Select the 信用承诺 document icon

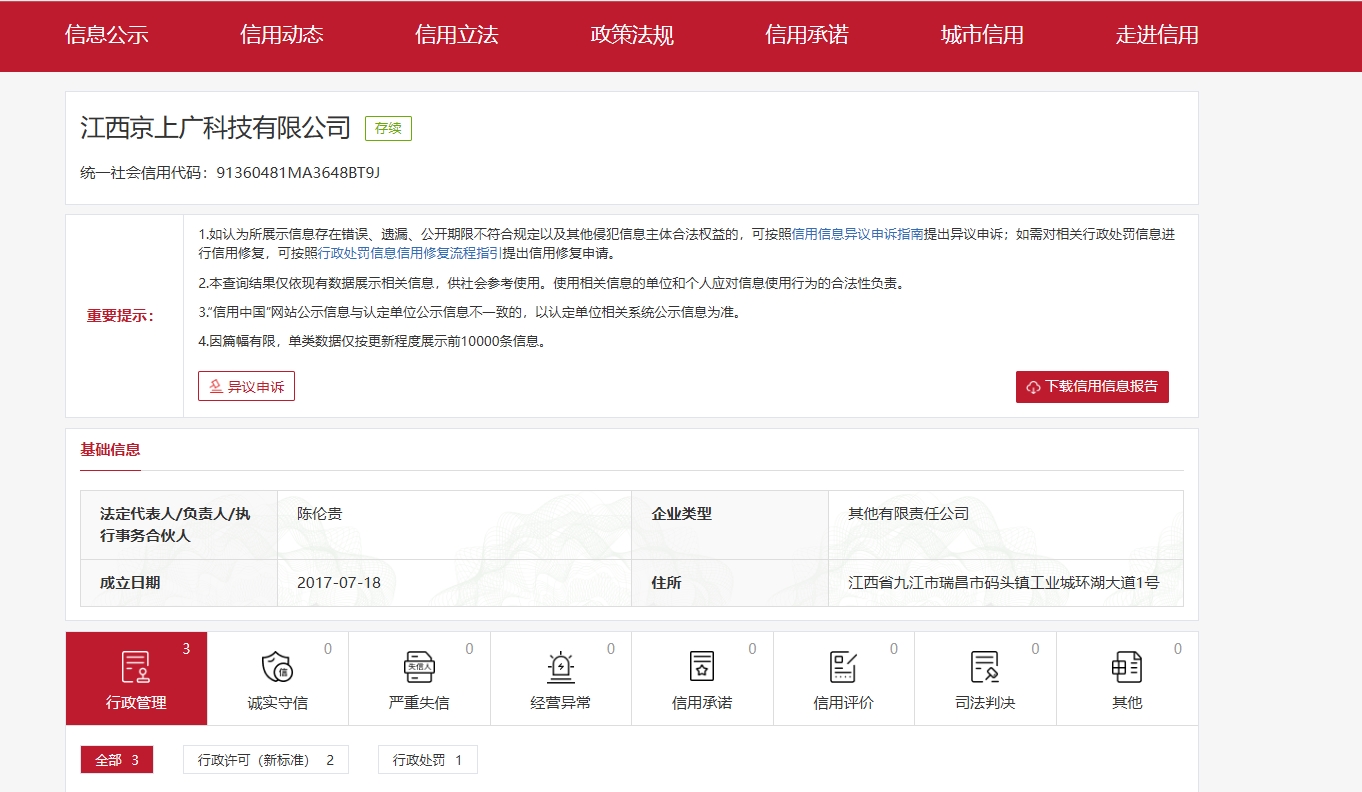[702, 666]
